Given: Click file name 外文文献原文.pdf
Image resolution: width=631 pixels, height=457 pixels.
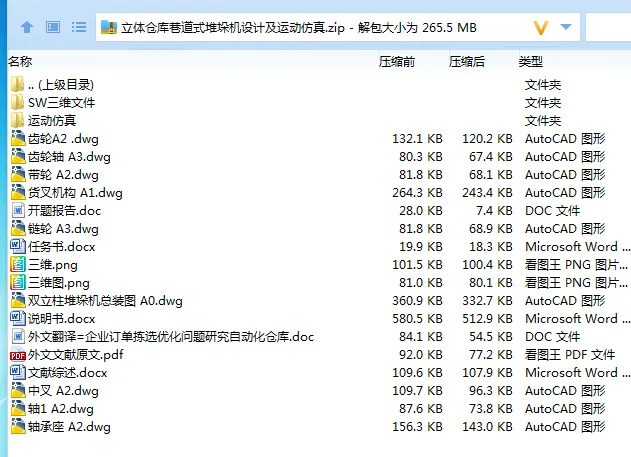Looking at the screenshot, I should click(76, 354).
